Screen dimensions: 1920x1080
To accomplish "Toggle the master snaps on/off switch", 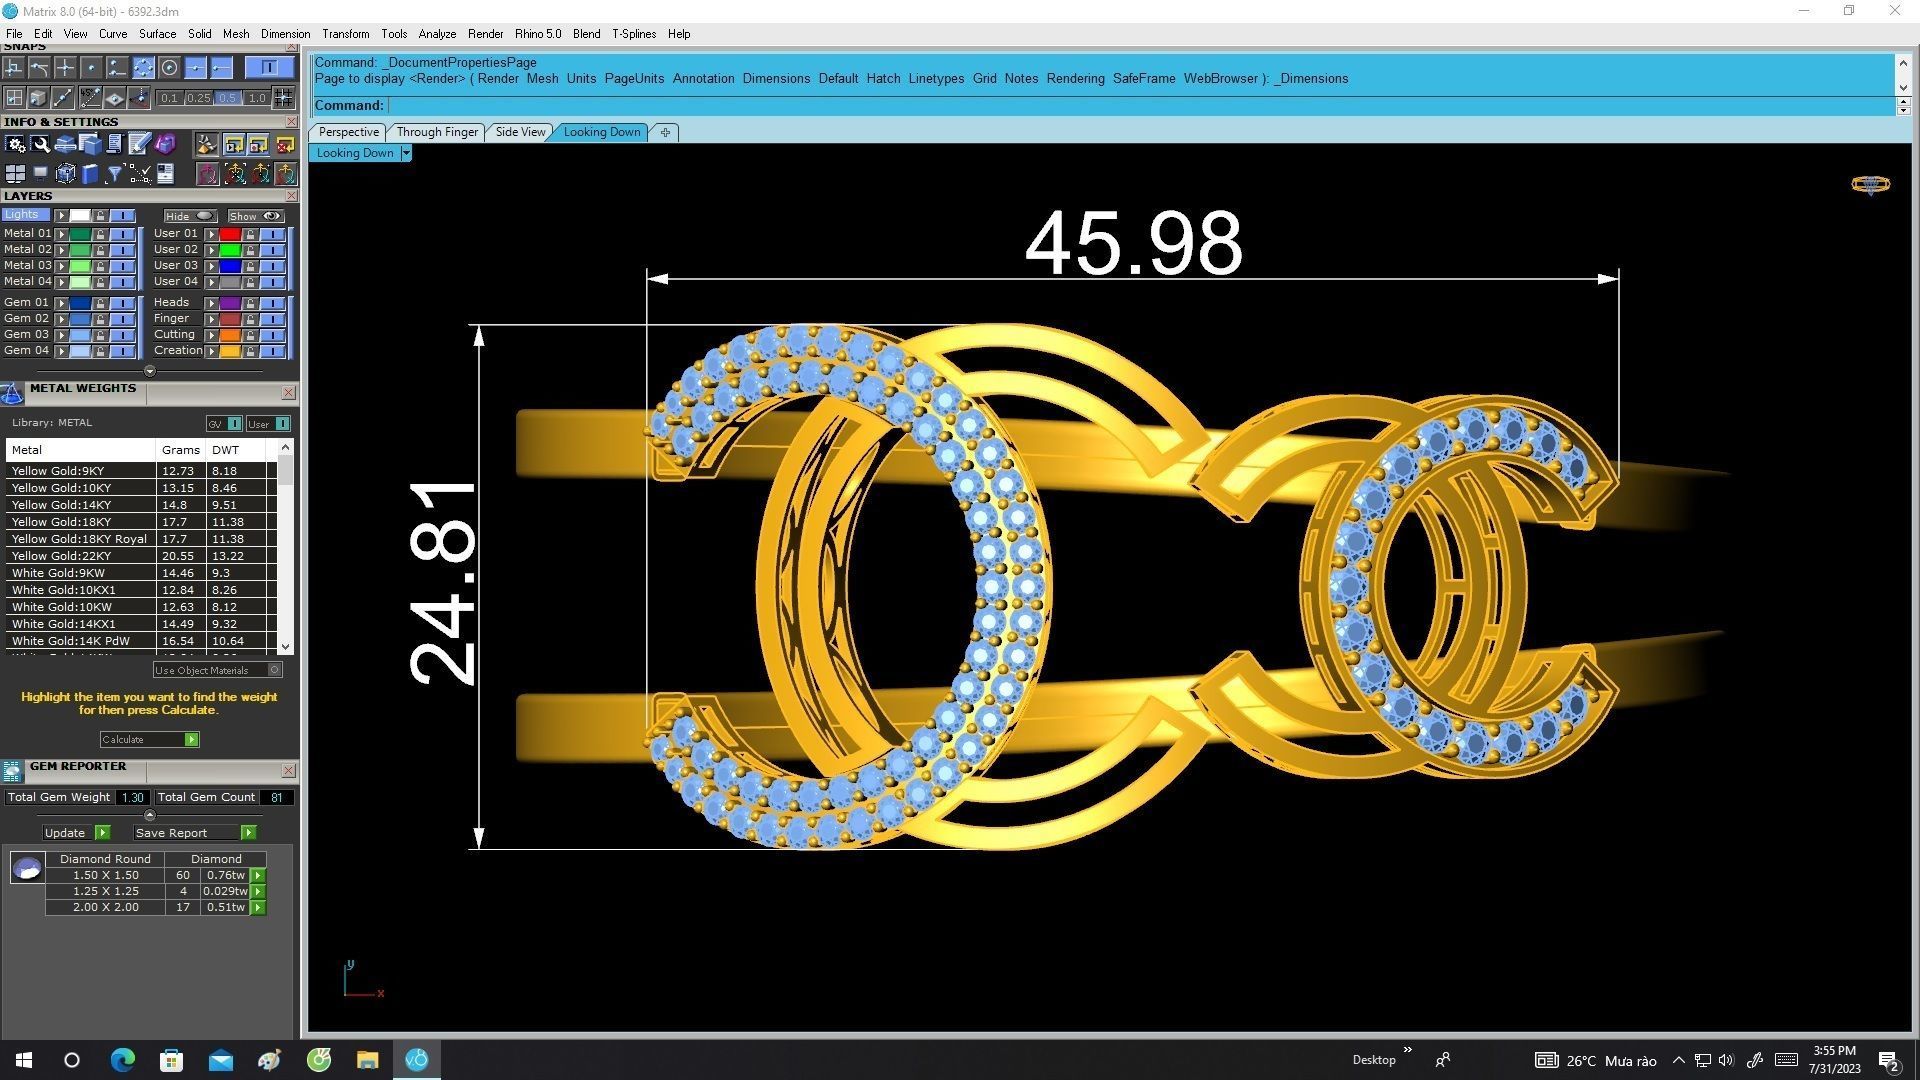I will coord(270,67).
